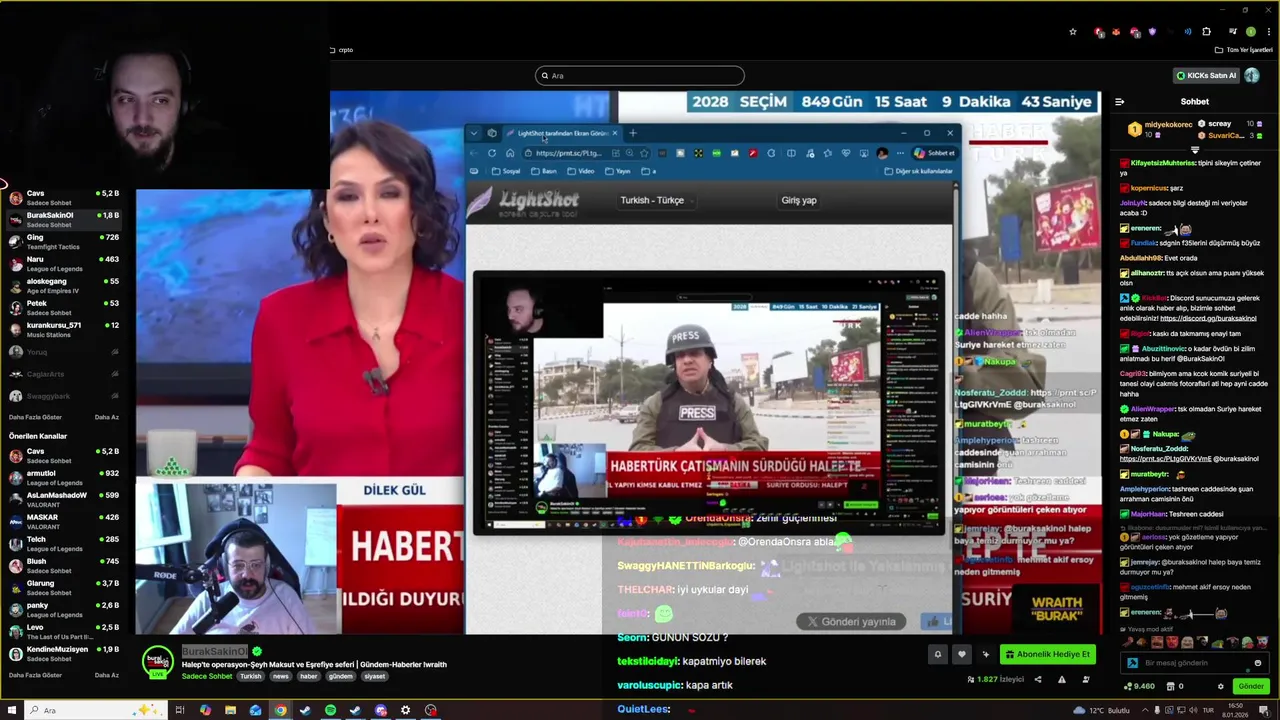Open the Chrome extensions puzzle icon

pyautogui.click(x=1206, y=32)
